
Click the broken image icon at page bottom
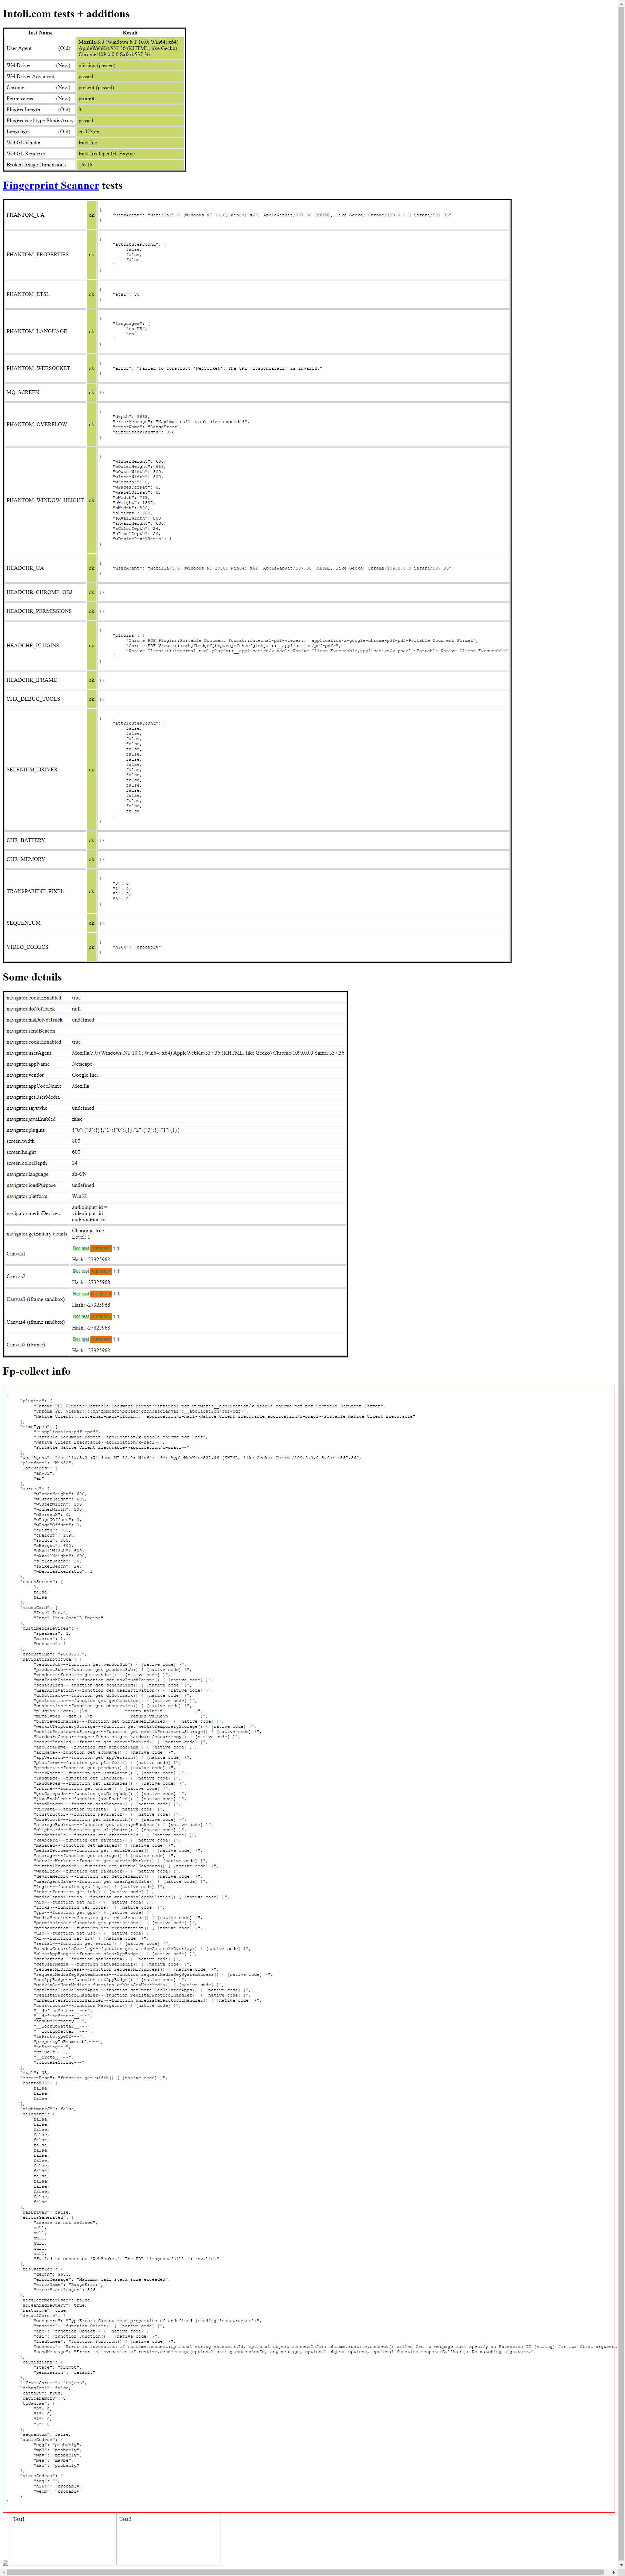(6, 2563)
